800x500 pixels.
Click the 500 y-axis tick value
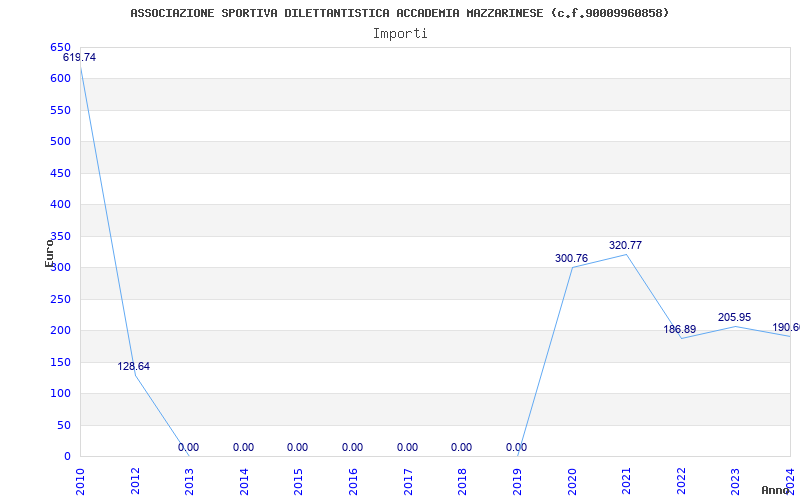[x=60, y=141]
